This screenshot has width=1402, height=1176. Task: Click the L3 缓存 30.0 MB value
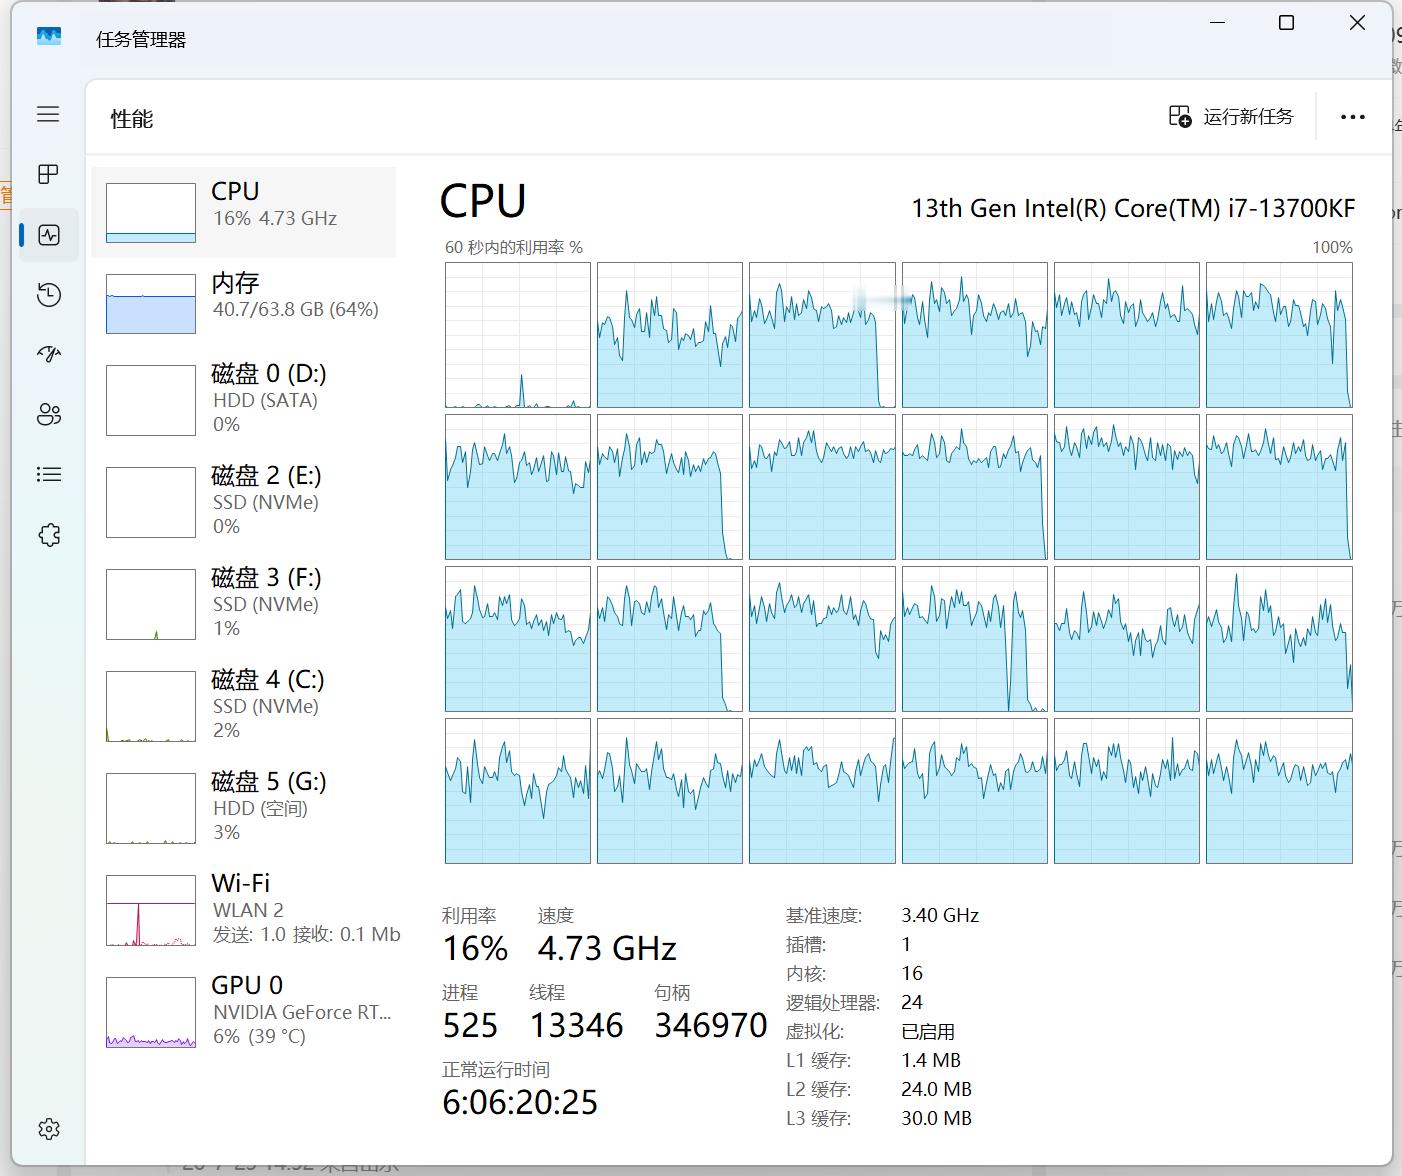[936, 1118]
